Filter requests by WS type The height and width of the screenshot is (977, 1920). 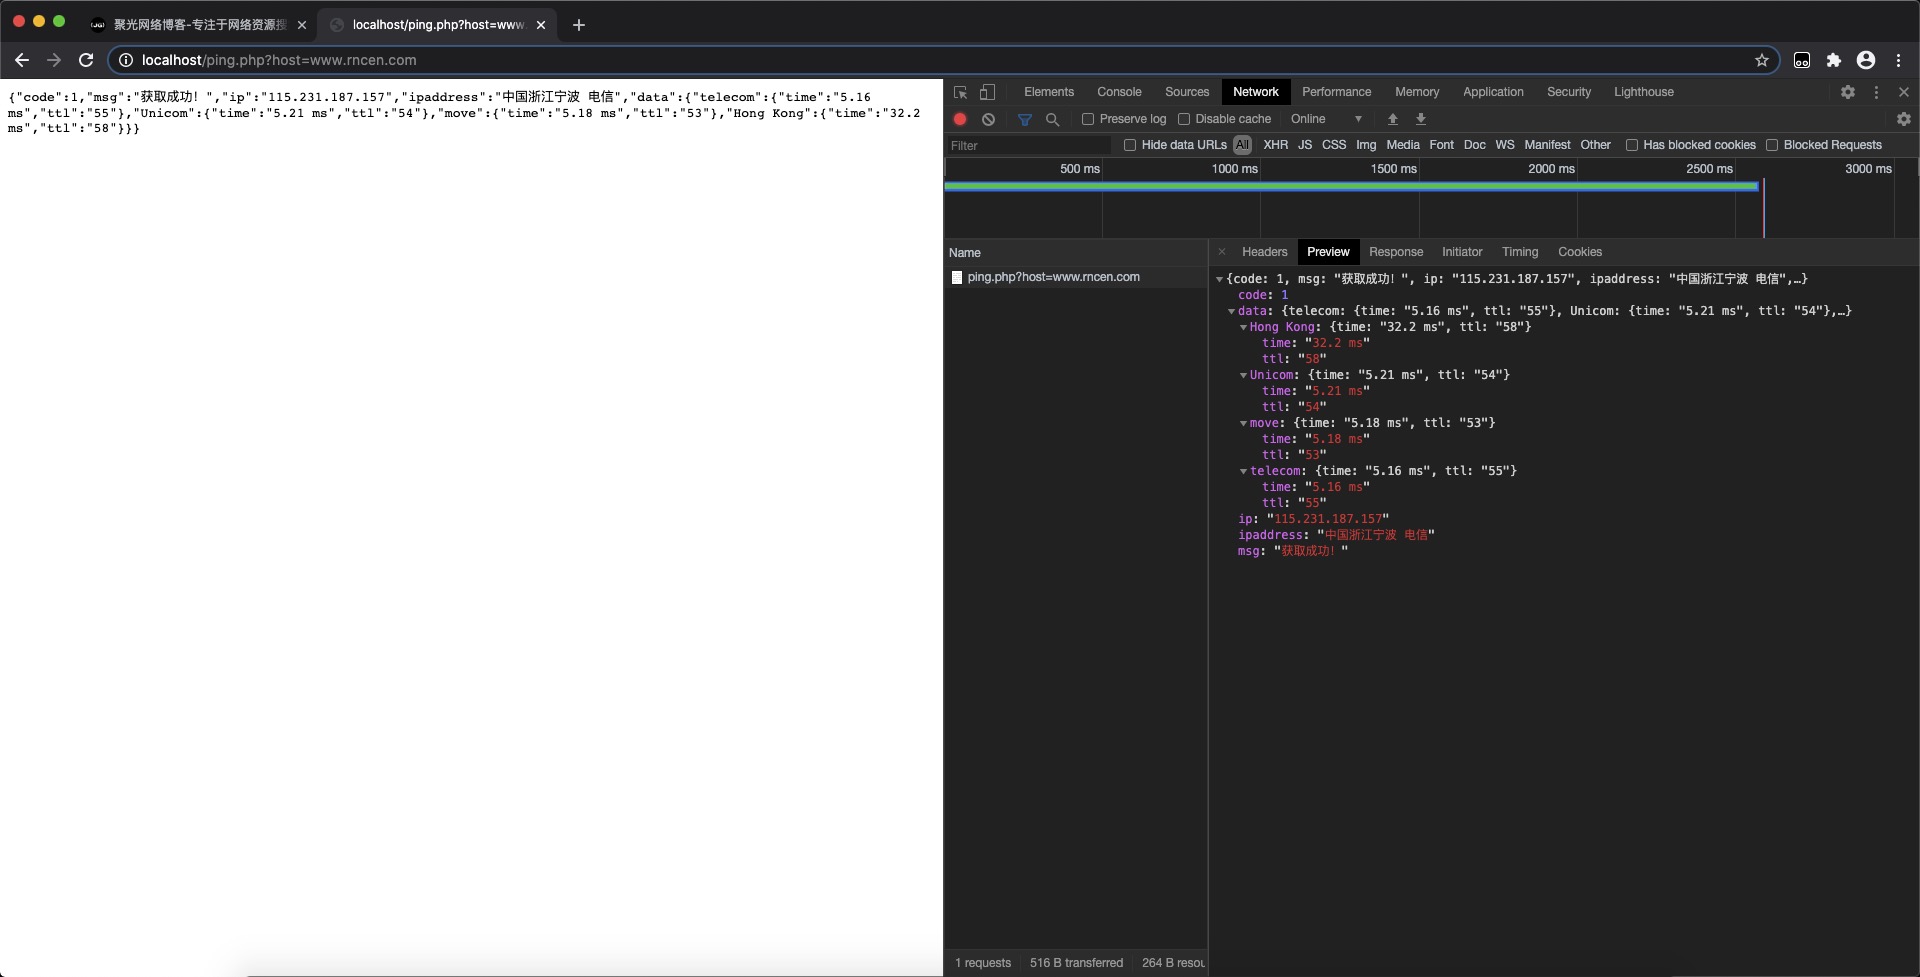click(1505, 145)
